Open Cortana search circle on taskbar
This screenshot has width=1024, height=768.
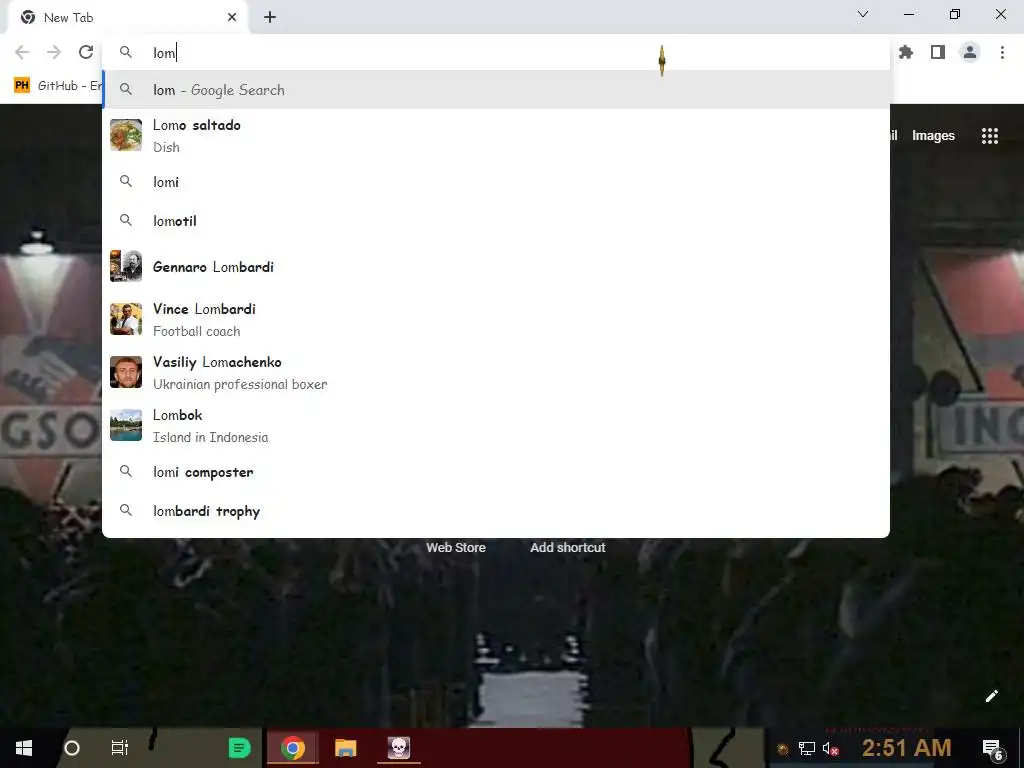click(72, 748)
